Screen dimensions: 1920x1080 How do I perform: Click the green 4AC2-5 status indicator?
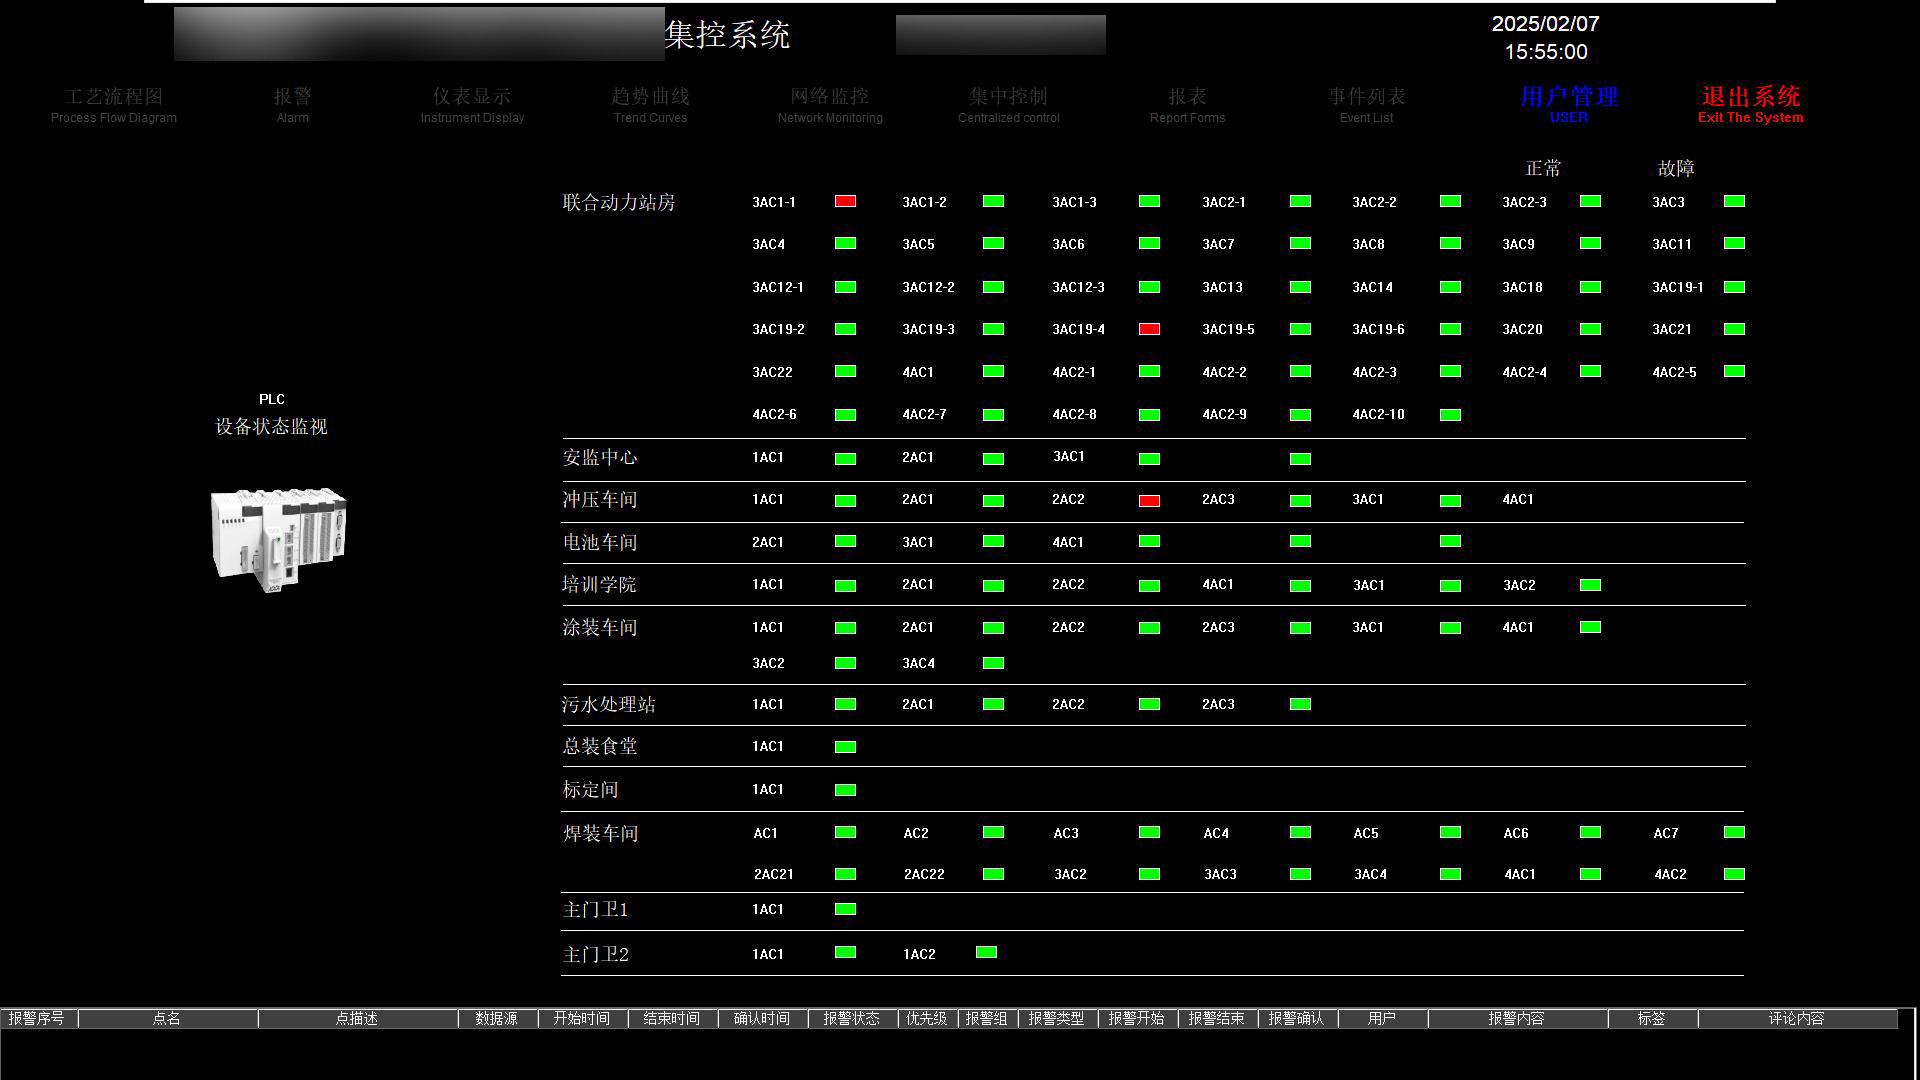[x=1734, y=371]
